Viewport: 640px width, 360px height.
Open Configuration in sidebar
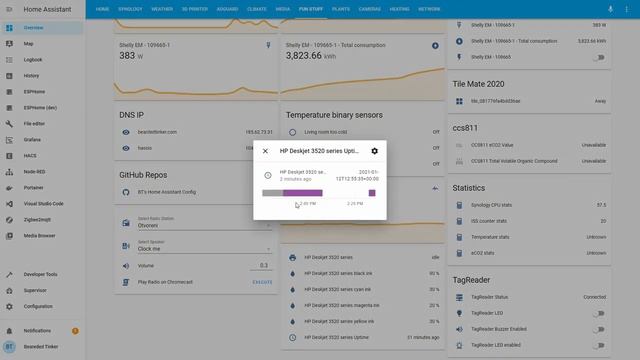coord(42,306)
